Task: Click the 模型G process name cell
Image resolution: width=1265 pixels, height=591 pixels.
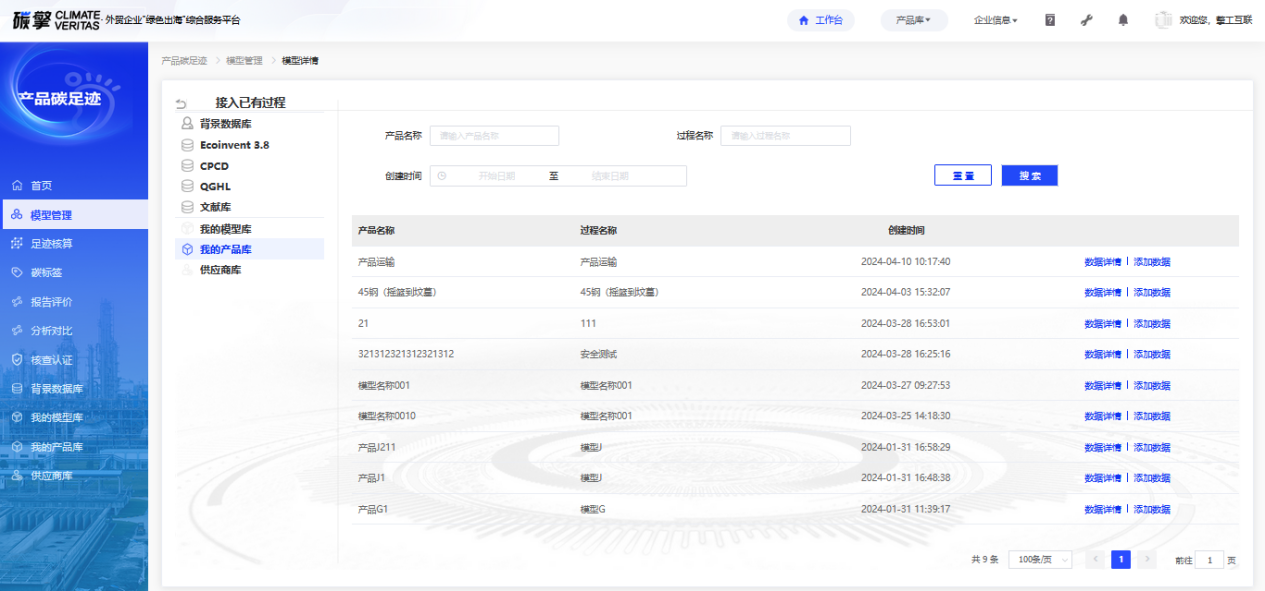Action: (x=593, y=509)
